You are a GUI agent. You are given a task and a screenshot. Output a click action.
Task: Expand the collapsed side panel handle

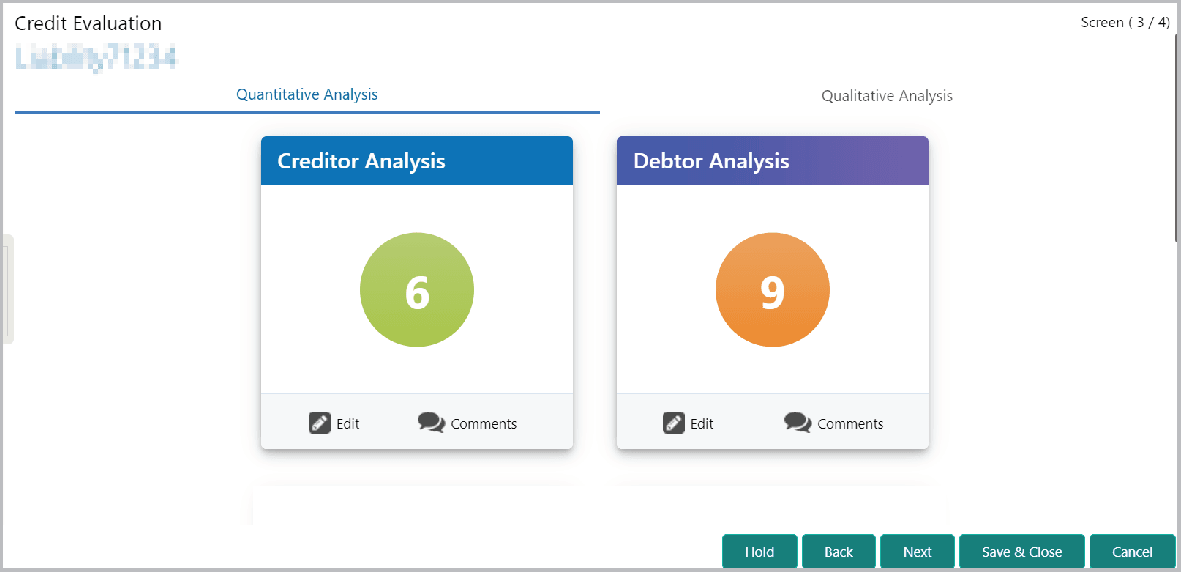click(x=8, y=289)
